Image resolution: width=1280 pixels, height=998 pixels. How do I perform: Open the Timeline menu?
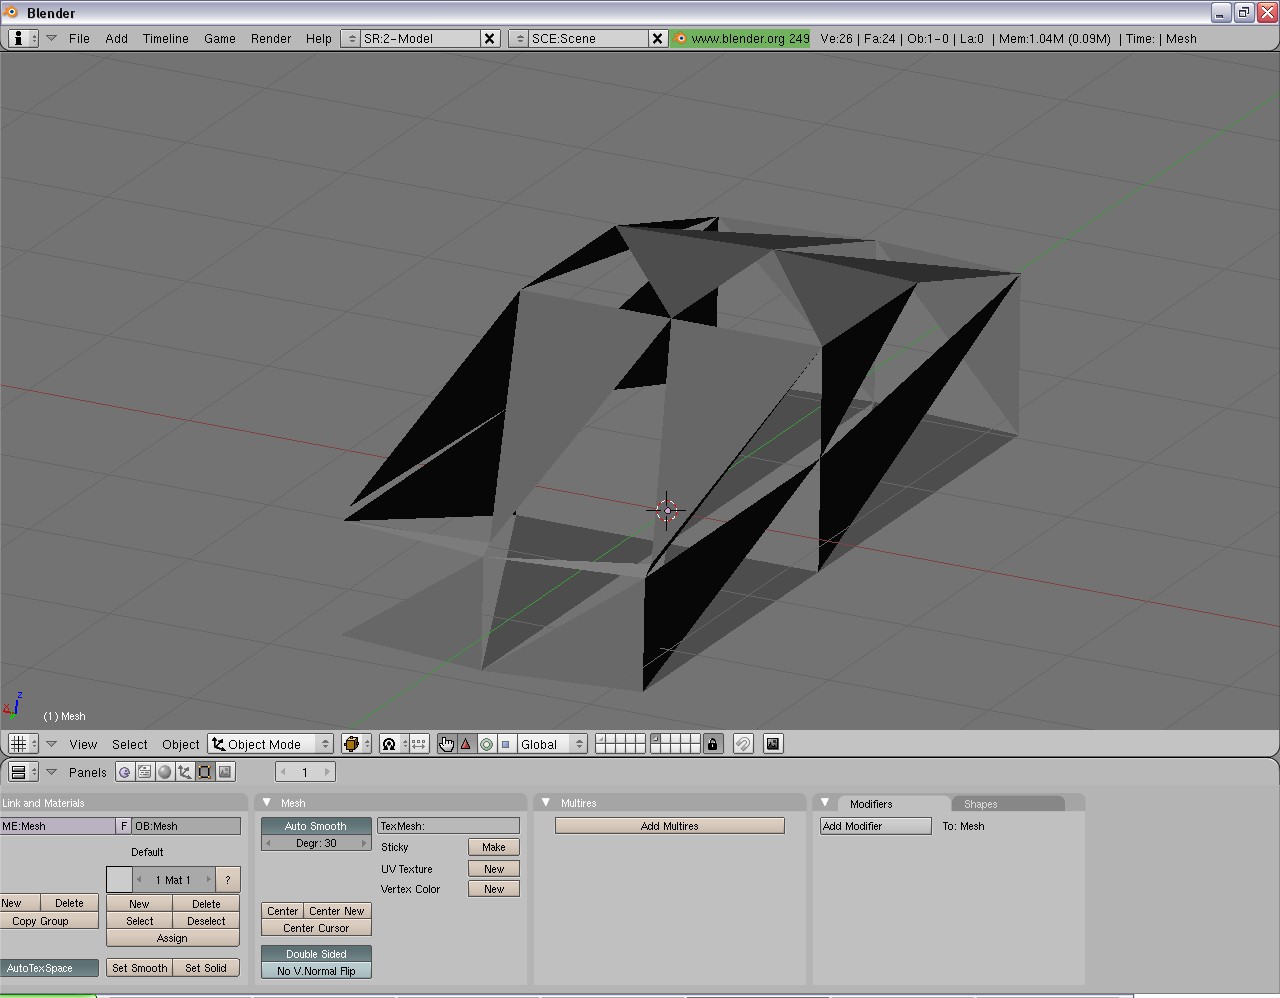(x=166, y=38)
